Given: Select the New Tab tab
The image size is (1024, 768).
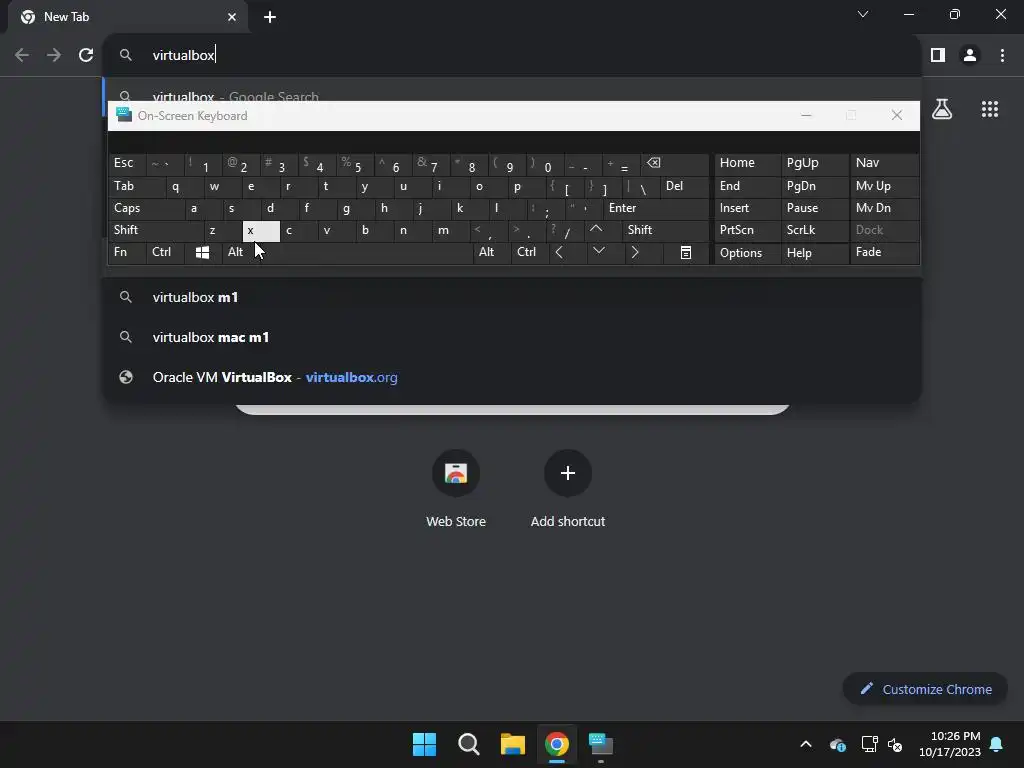Looking at the screenshot, I should [x=127, y=17].
